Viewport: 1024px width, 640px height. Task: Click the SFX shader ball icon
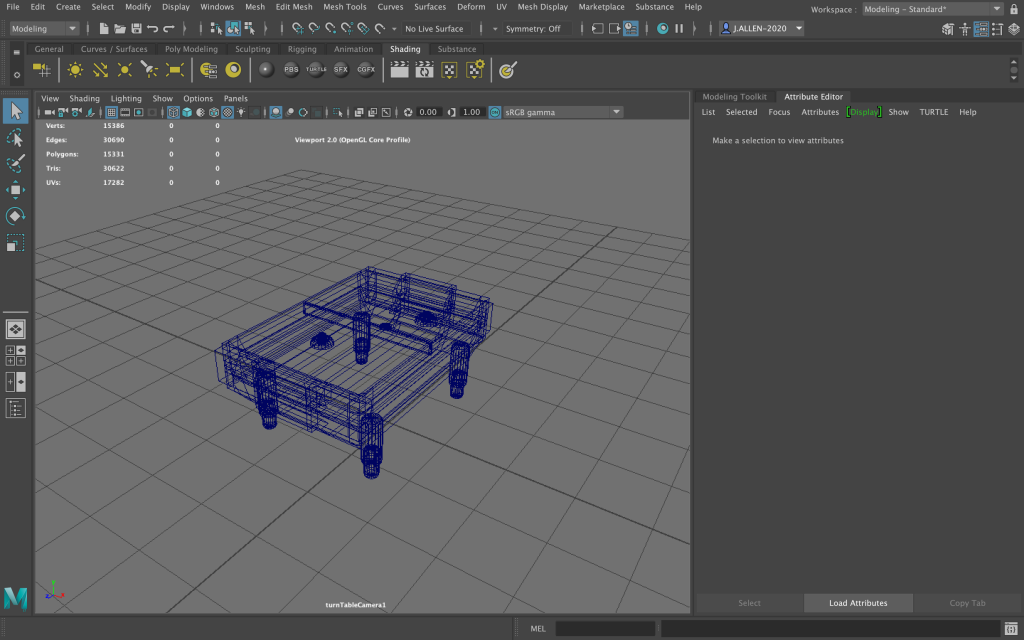[341, 70]
